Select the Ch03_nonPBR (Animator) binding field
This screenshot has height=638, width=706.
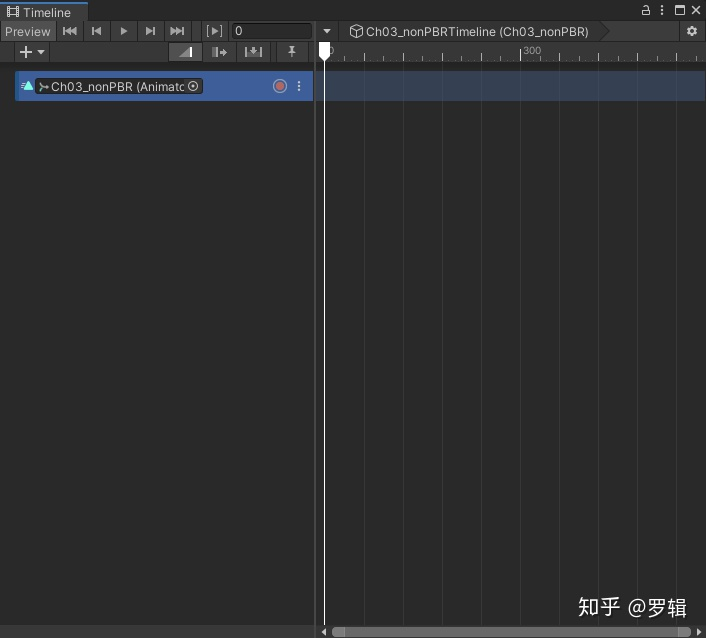[x=119, y=86]
